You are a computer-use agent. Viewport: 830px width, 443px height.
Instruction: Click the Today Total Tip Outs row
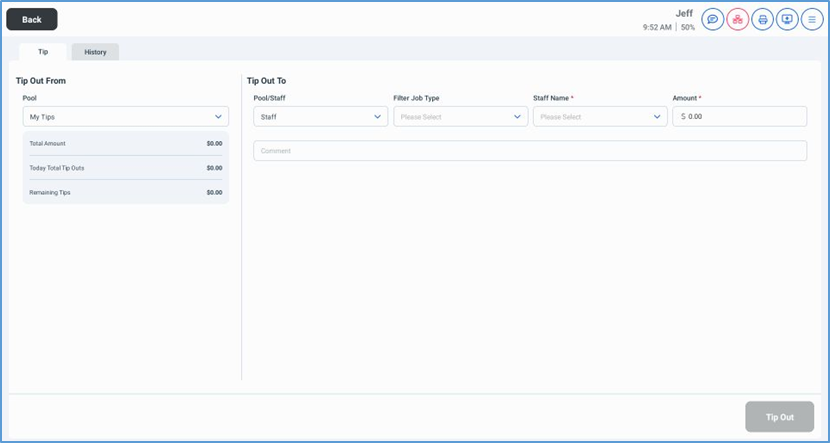[x=126, y=168]
